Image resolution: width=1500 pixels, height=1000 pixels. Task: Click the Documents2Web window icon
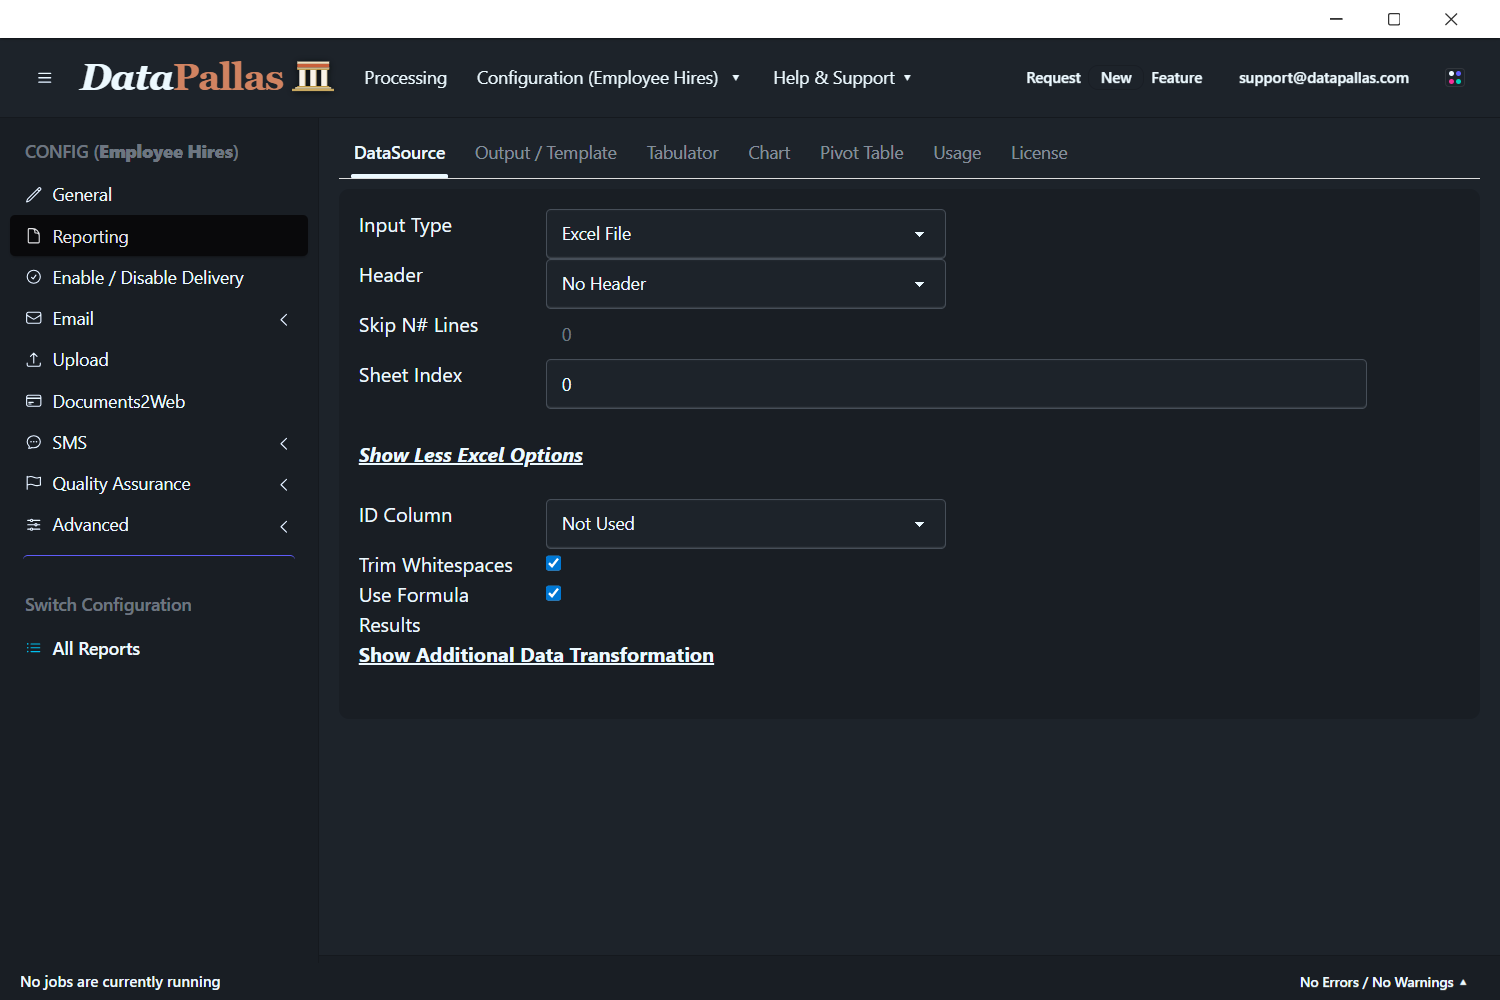[x=34, y=401]
